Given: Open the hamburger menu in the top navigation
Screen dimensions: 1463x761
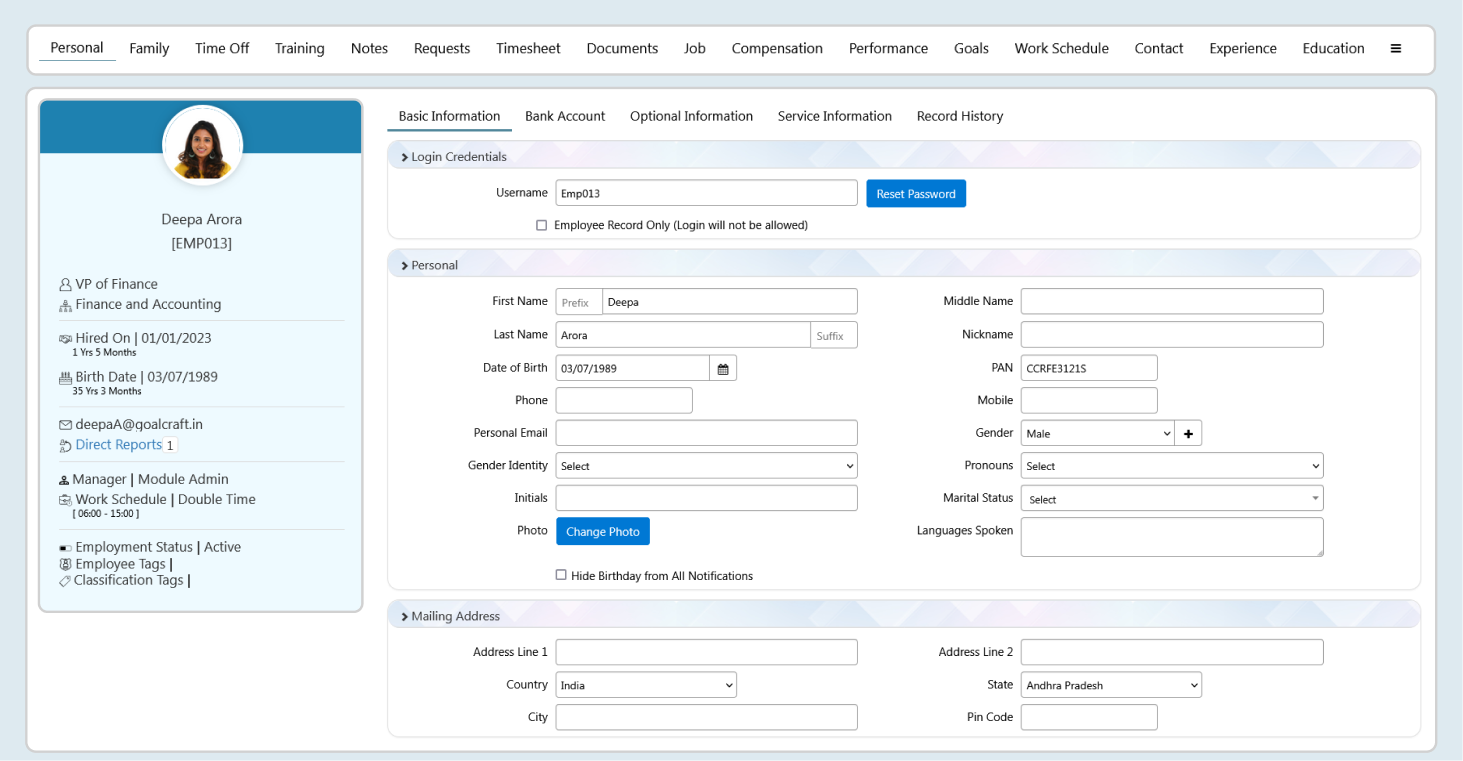Looking at the screenshot, I should click(x=1395, y=49).
